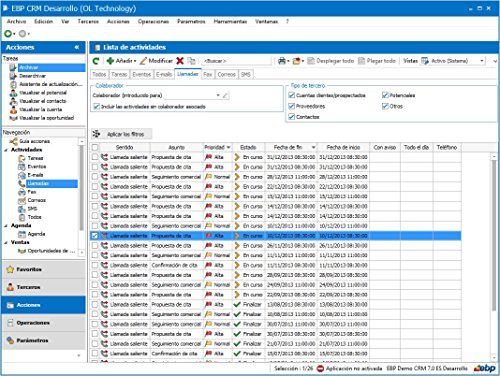Collapse the Acciones panel with double chevron
This screenshot has height=376, width=500.
77,47
